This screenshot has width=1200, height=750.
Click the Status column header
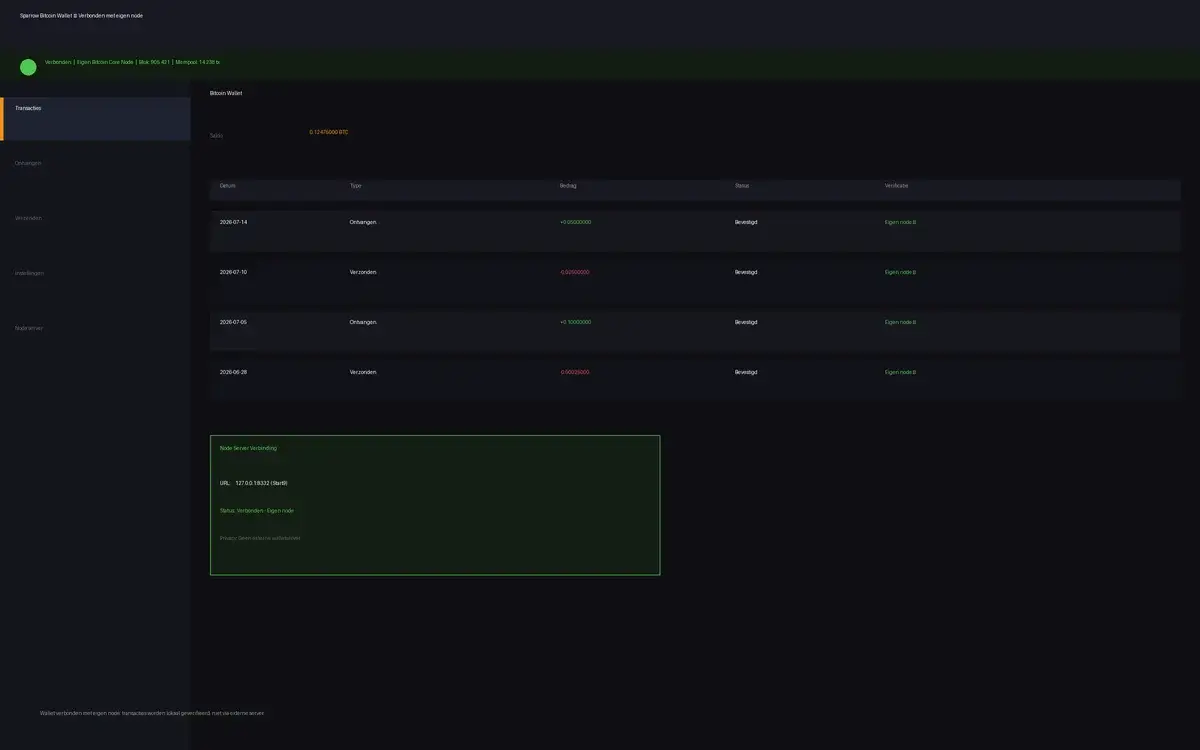(742, 186)
